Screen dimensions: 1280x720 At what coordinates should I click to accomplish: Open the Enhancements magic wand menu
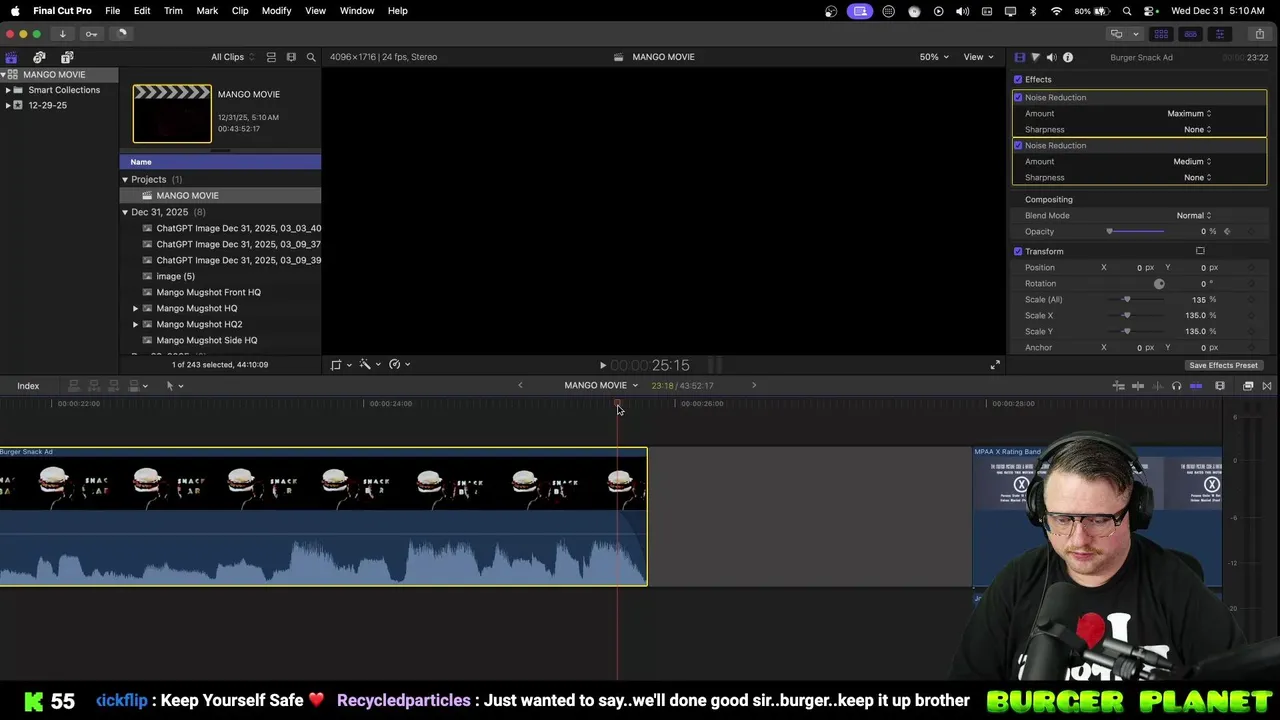[369, 365]
